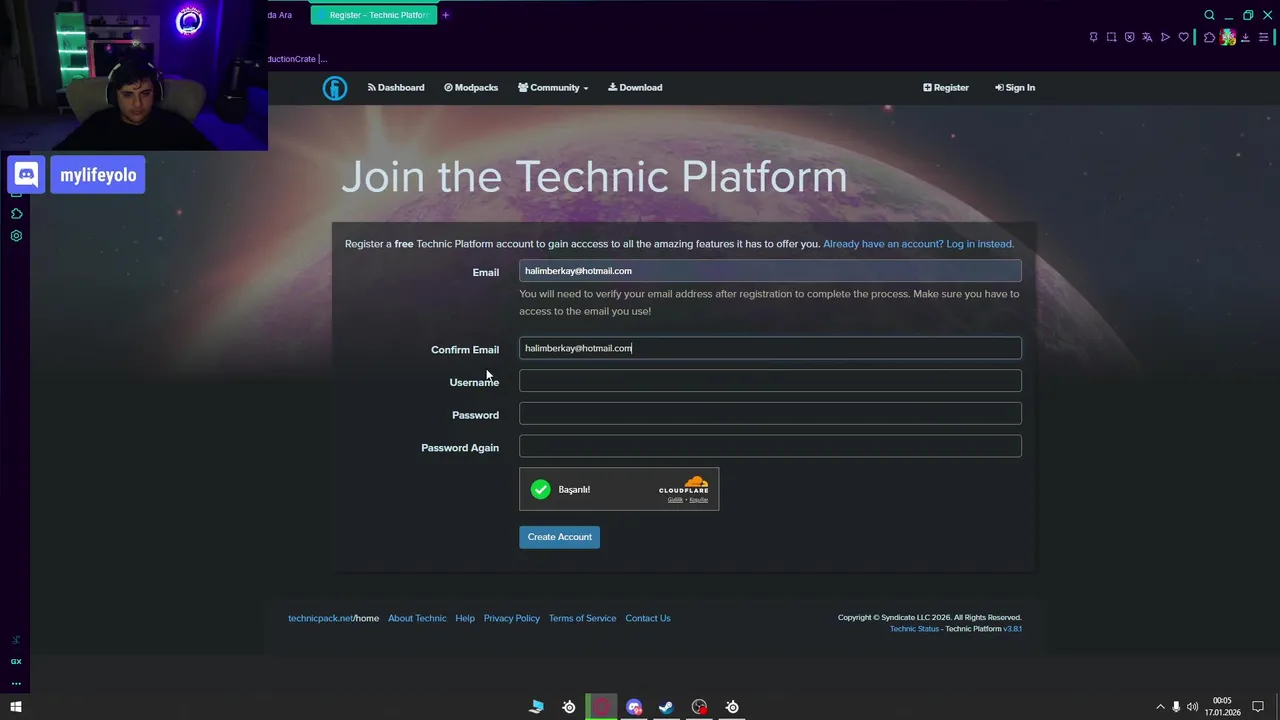Open the About Technic footer link
This screenshot has width=1280, height=720.
[417, 618]
